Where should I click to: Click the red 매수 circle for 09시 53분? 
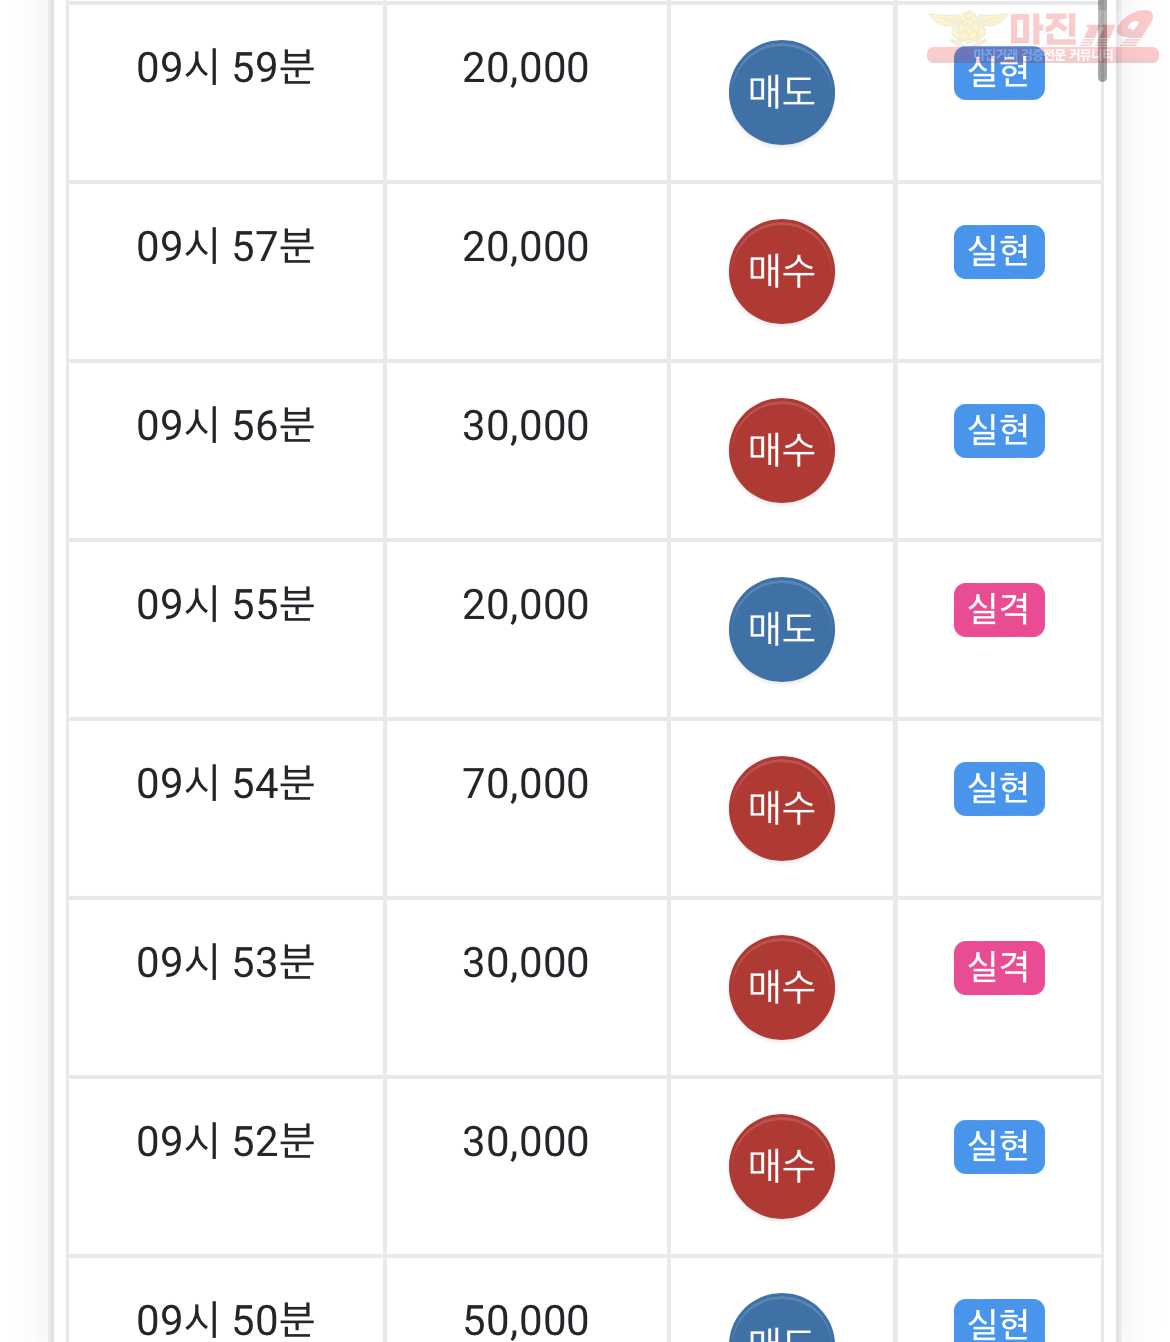781,988
